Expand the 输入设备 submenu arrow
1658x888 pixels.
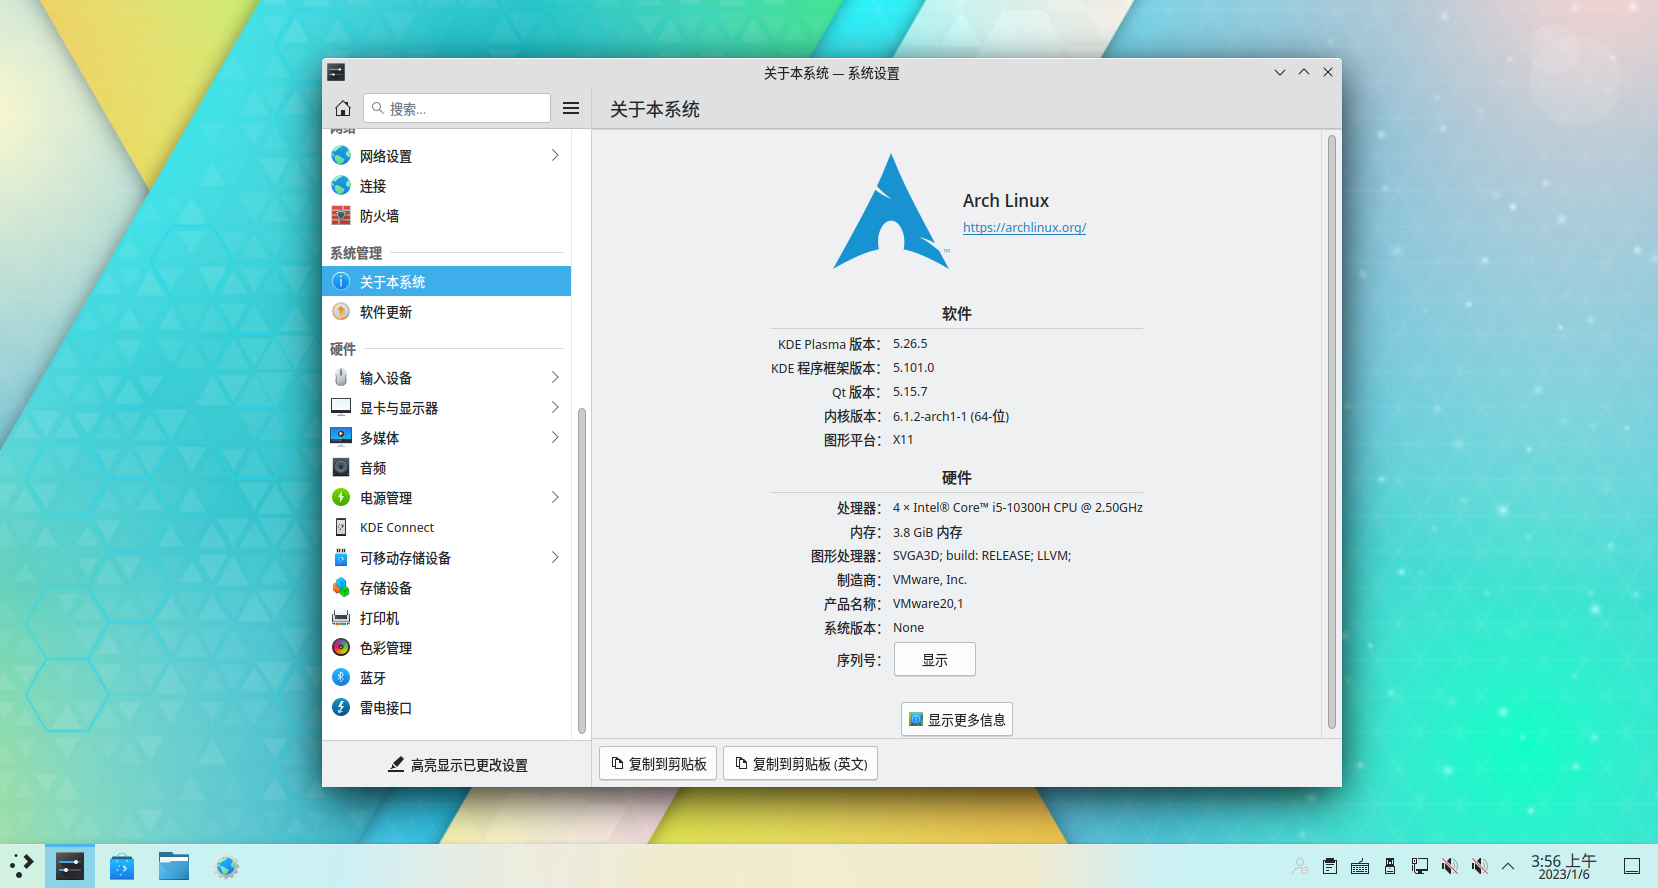[555, 378]
